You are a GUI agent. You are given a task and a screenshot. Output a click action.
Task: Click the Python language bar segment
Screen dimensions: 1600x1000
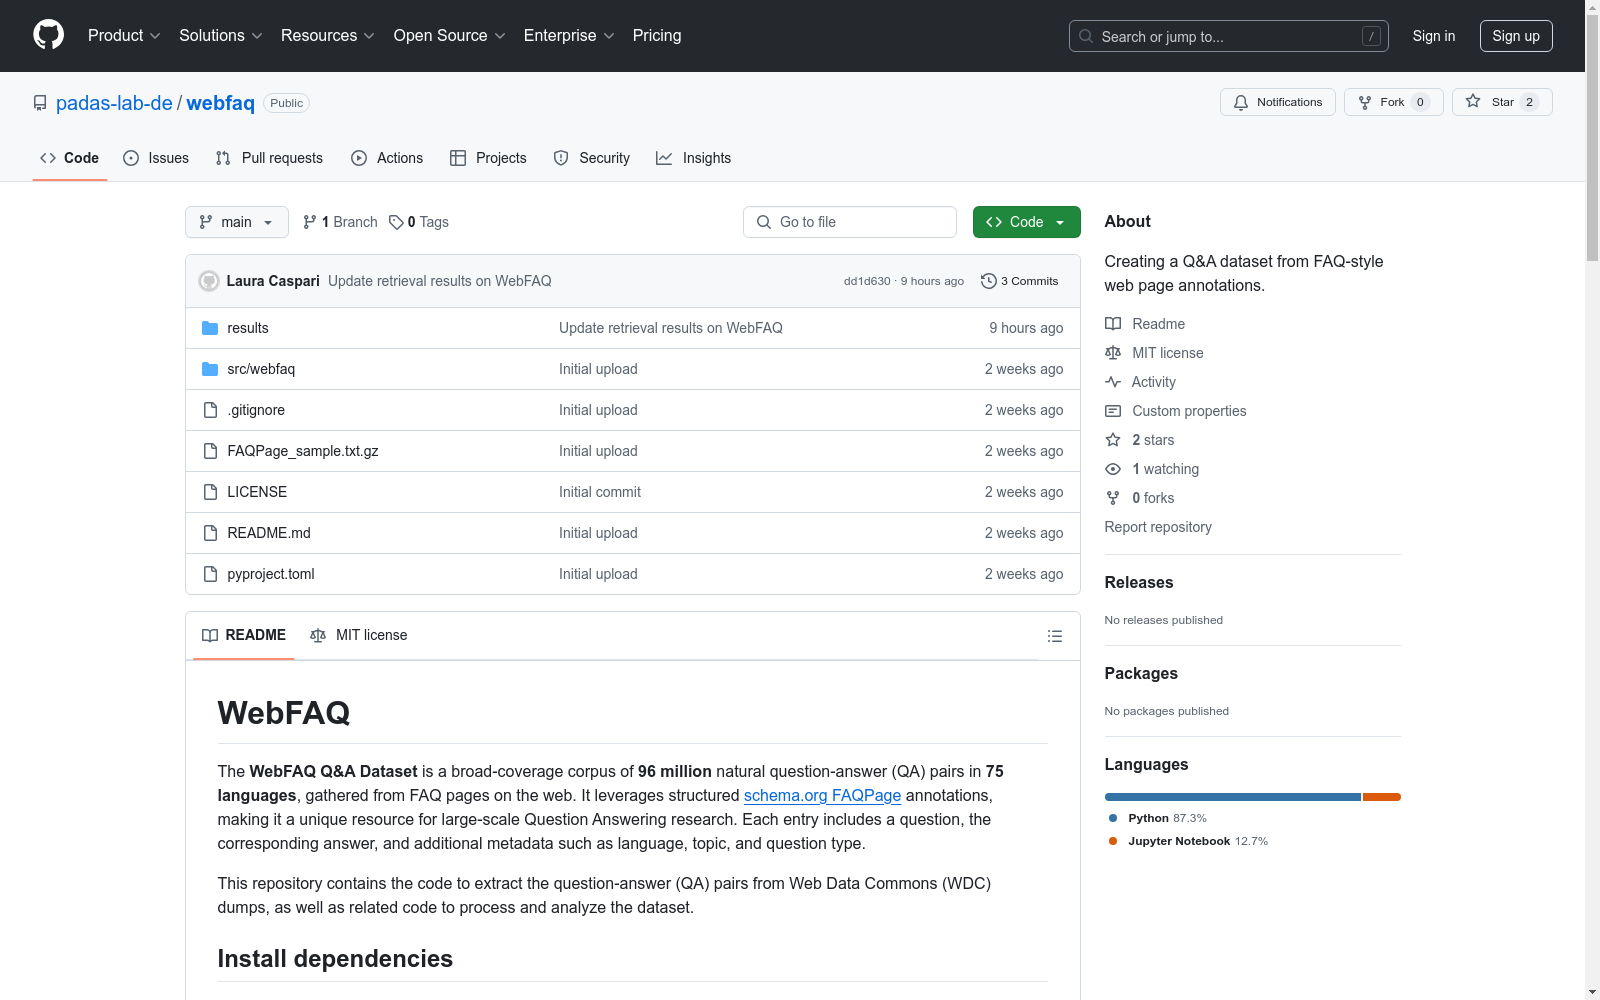click(x=1233, y=797)
